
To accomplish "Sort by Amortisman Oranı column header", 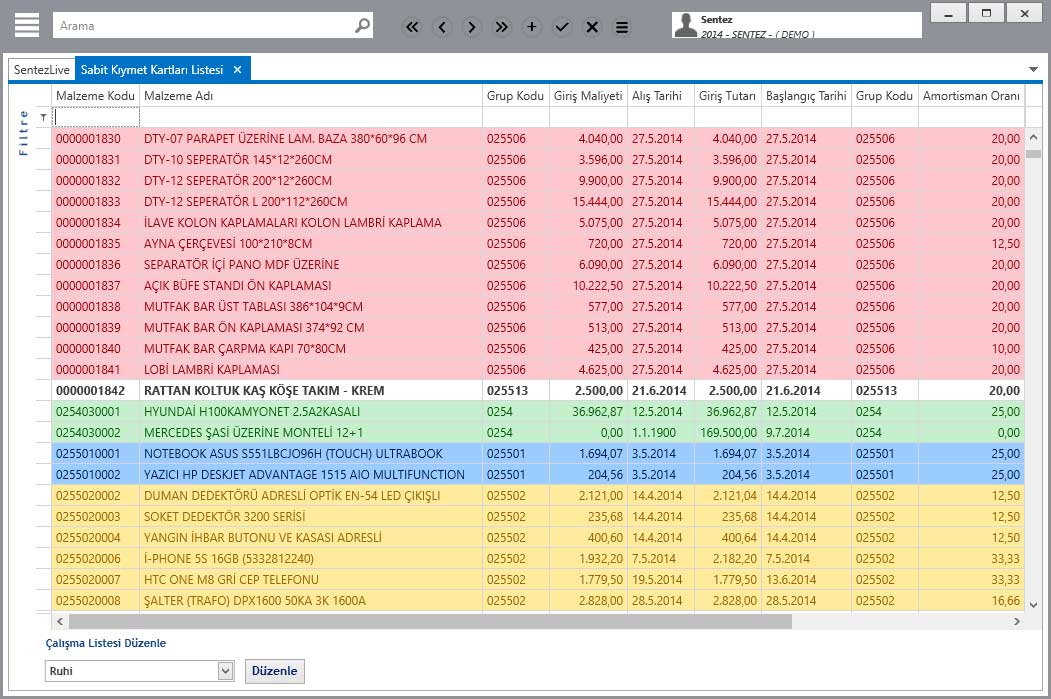I will point(971,96).
